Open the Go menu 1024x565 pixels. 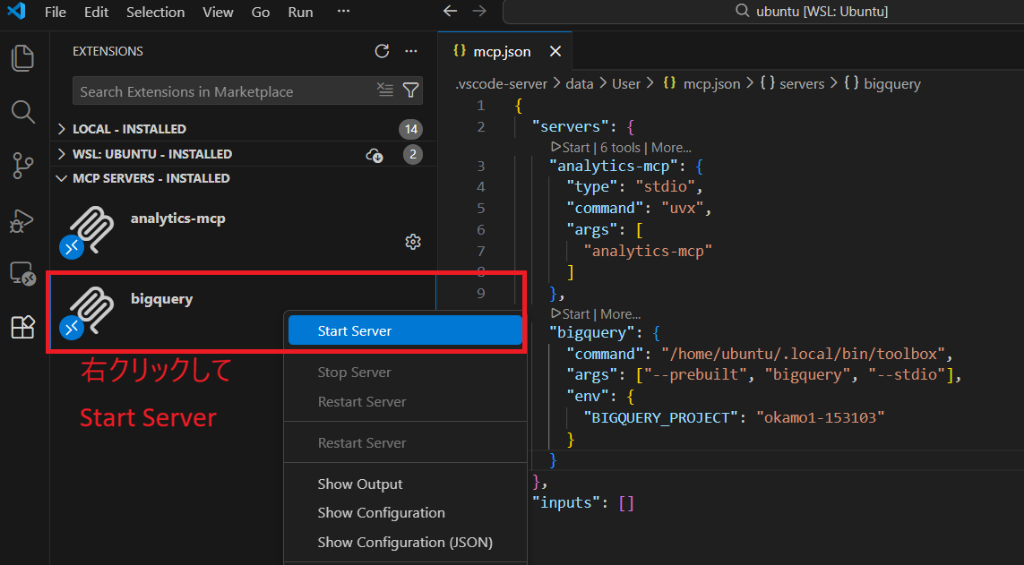[261, 12]
